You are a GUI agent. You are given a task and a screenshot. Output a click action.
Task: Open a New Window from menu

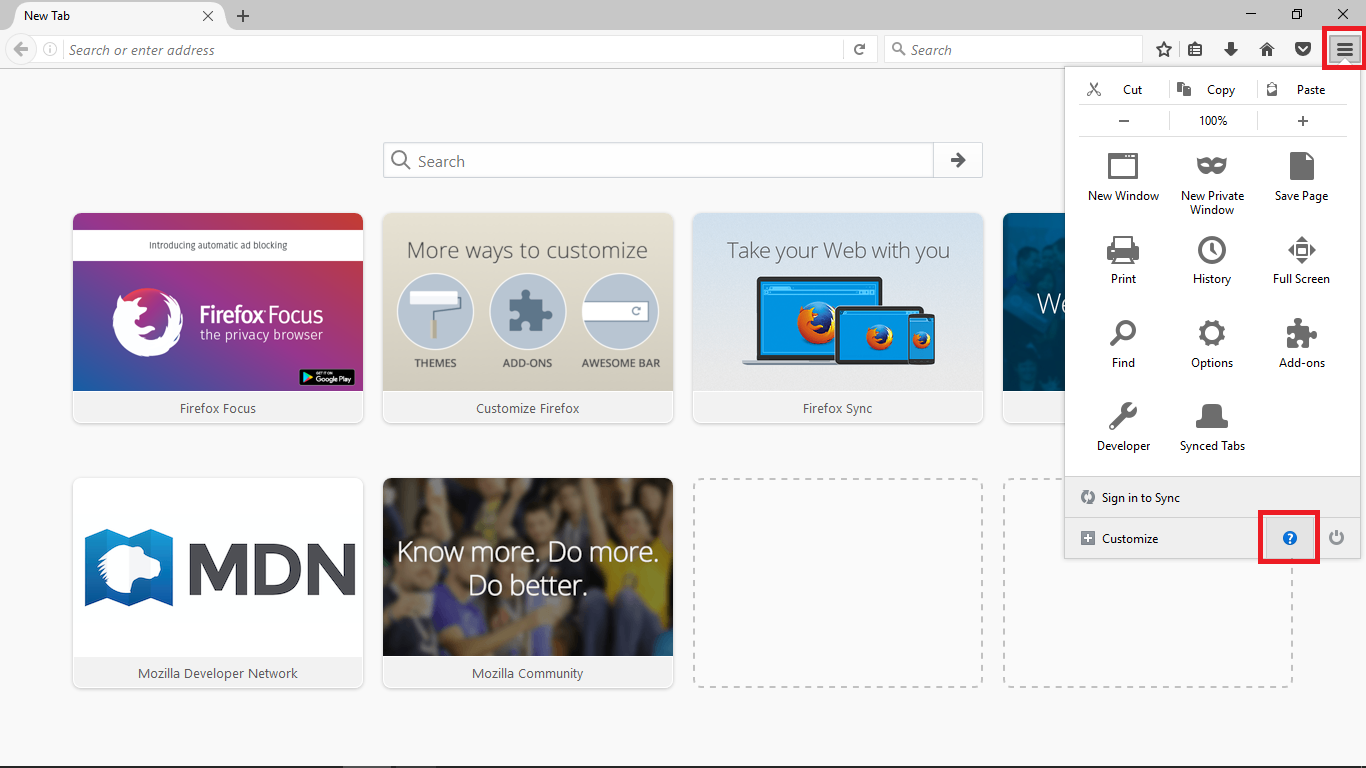click(x=1123, y=177)
